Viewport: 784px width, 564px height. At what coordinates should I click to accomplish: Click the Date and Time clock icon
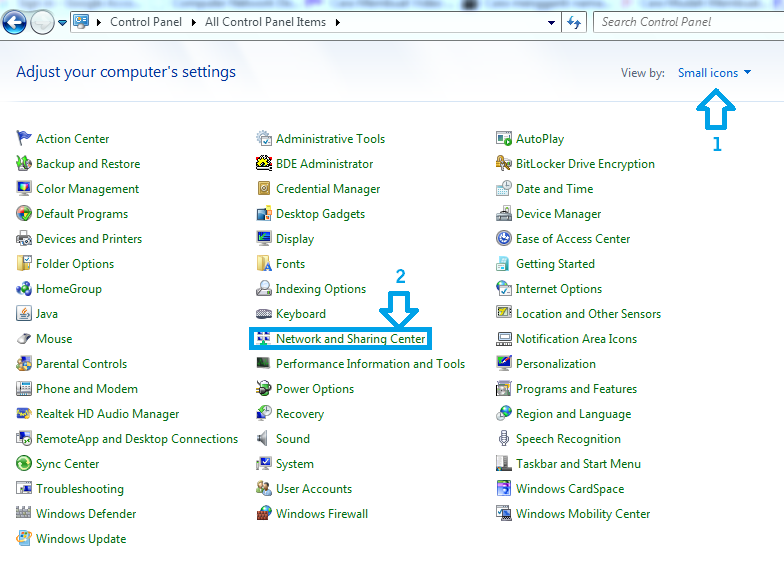504,188
